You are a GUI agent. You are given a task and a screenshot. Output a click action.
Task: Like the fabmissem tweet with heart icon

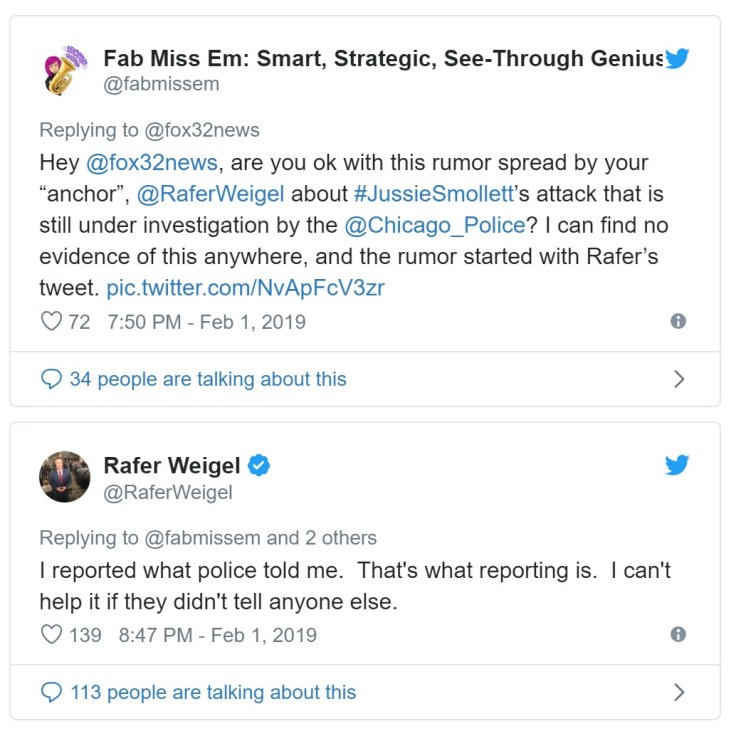[x=50, y=322]
